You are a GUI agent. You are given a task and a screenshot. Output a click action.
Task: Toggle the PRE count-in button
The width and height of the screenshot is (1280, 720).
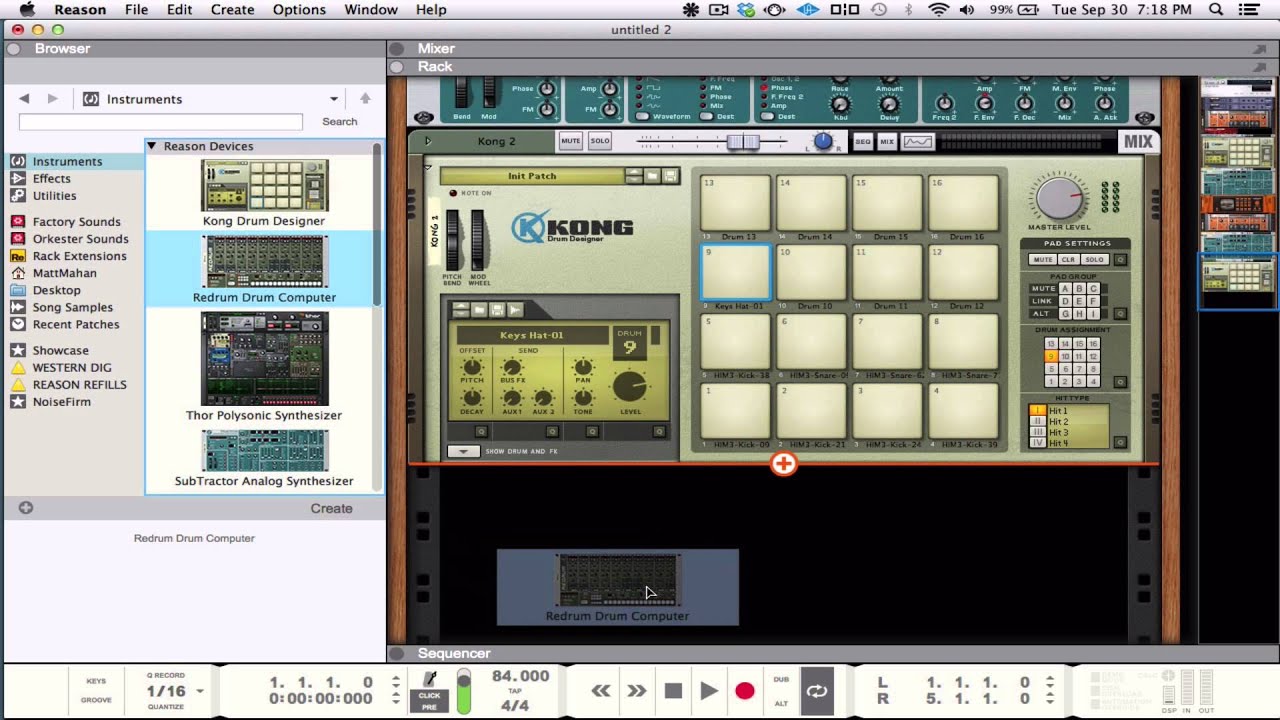[430, 706]
